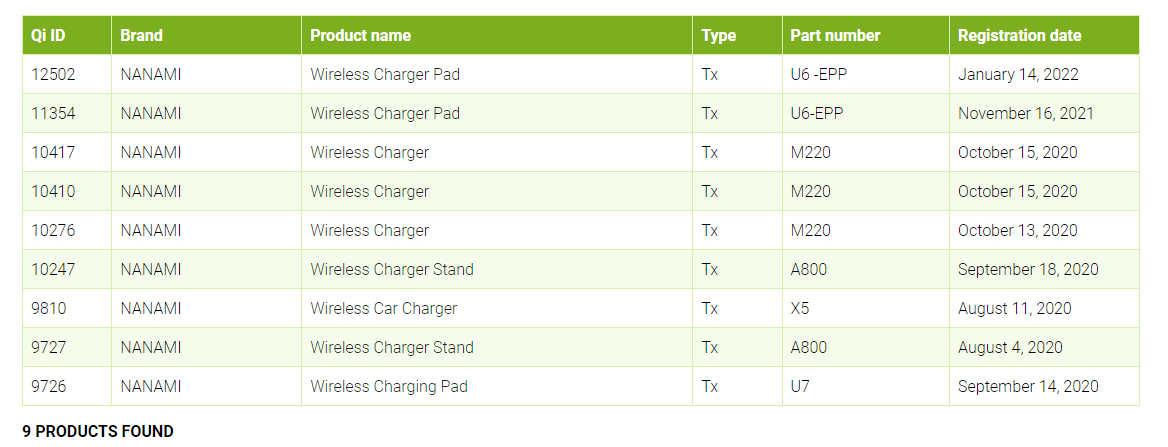The height and width of the screenshot is (447, 1168).
Task: Open the row with Qi ID 10417
Action: [53, 152]
